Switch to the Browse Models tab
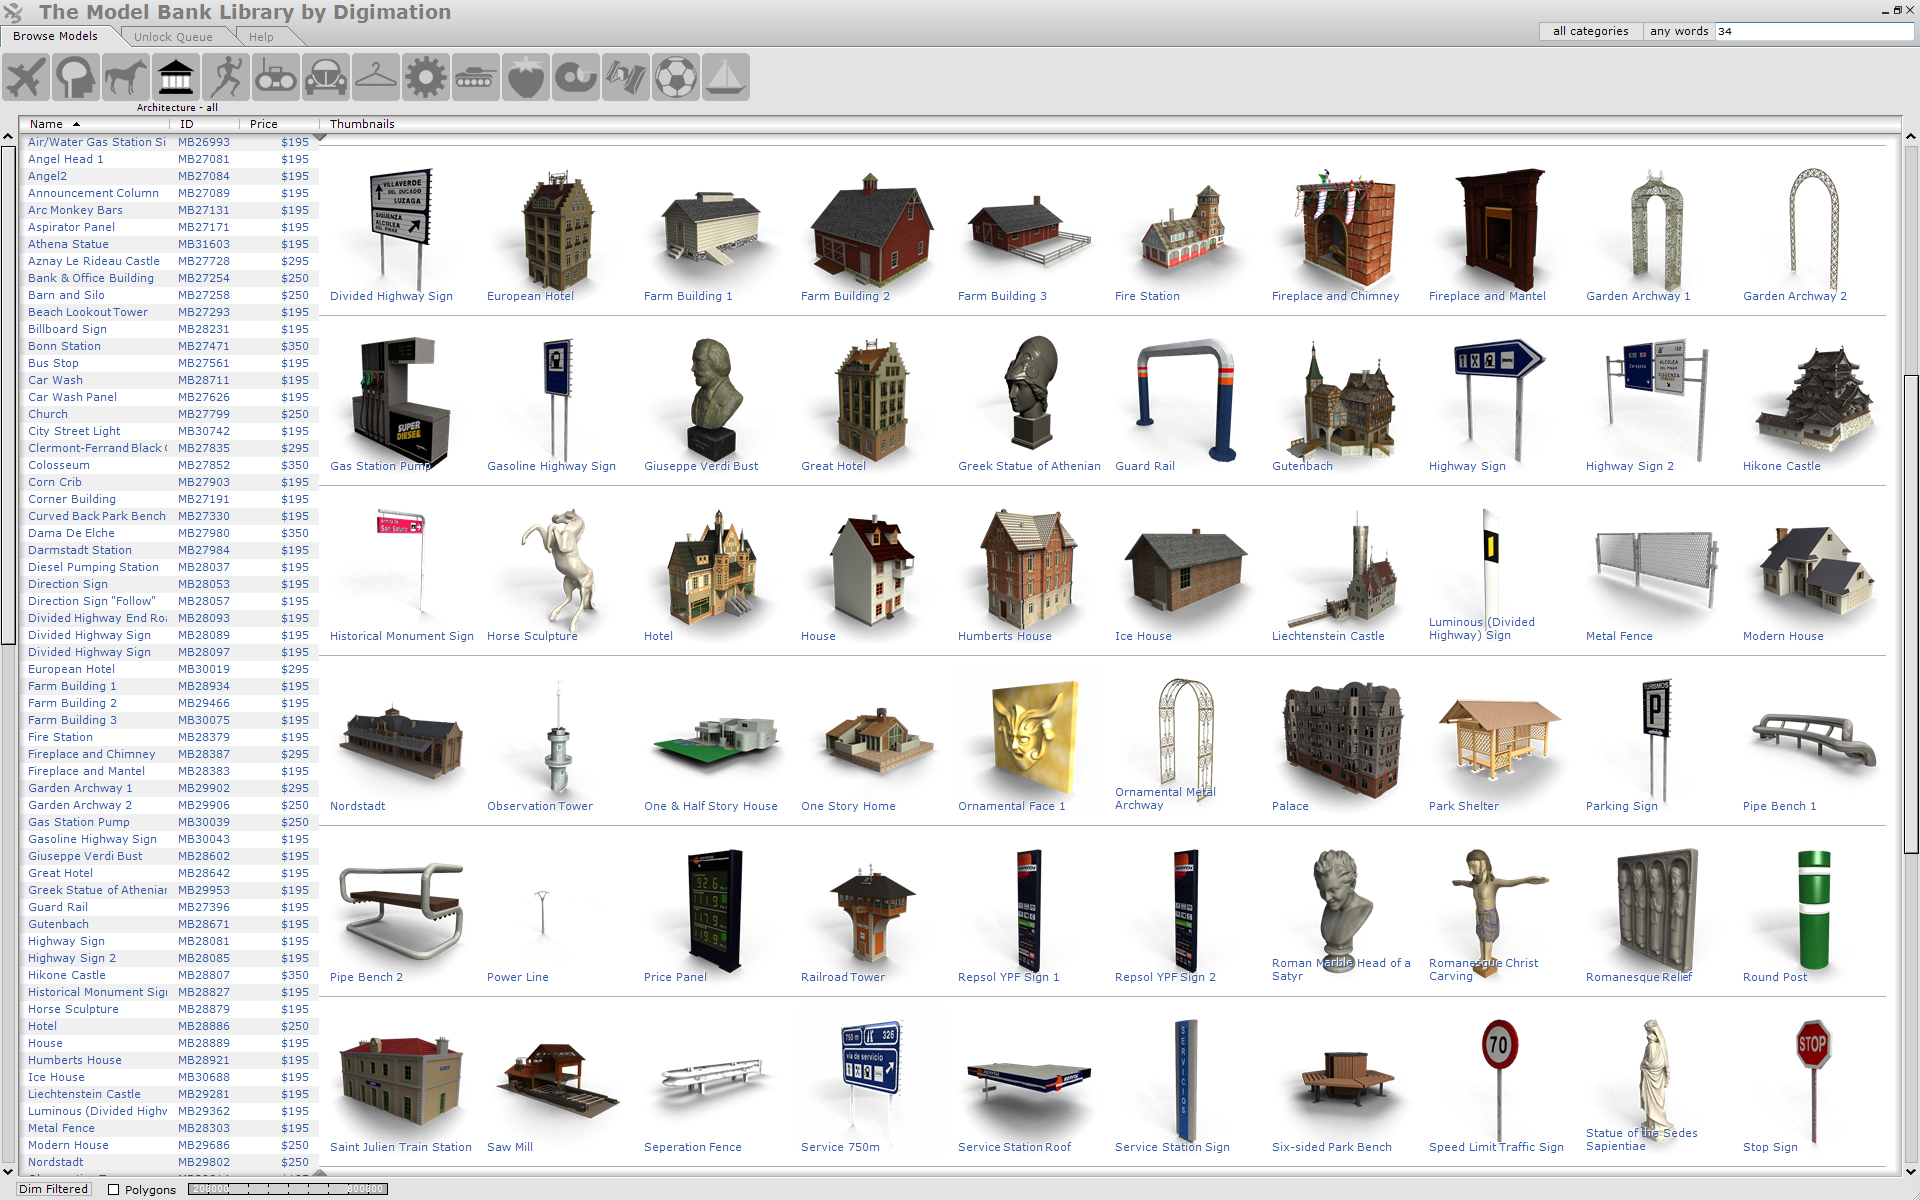 point(56,36)
